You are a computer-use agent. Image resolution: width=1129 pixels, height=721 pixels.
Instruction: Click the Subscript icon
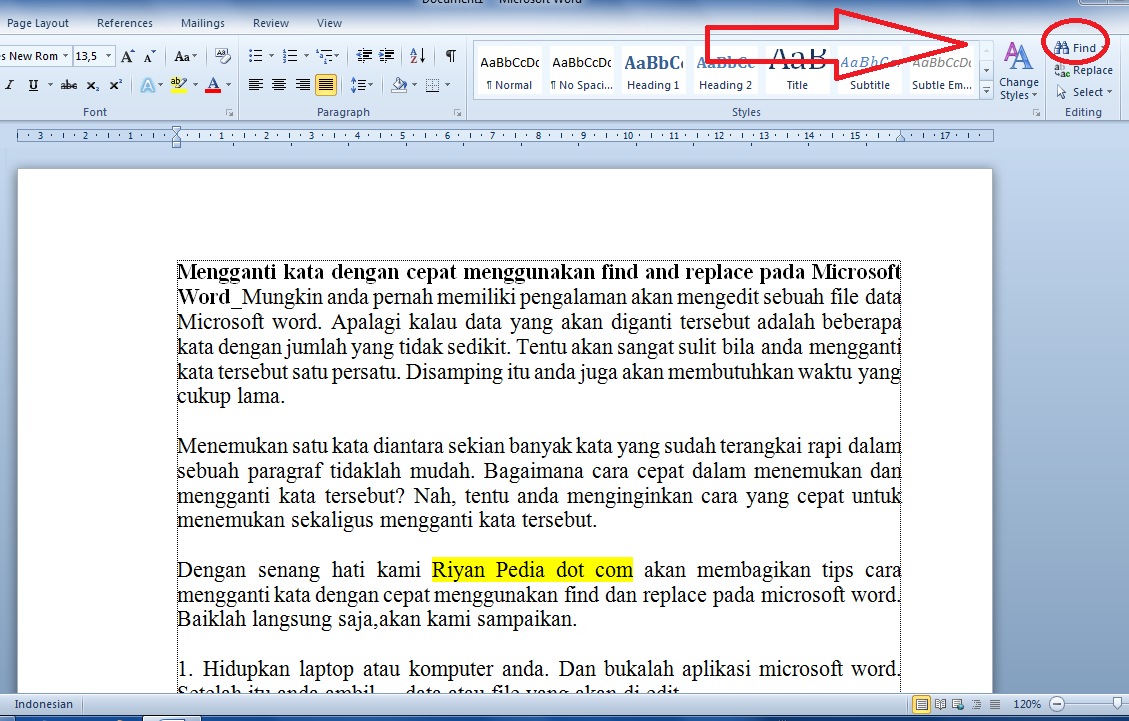tap(93, 86)
